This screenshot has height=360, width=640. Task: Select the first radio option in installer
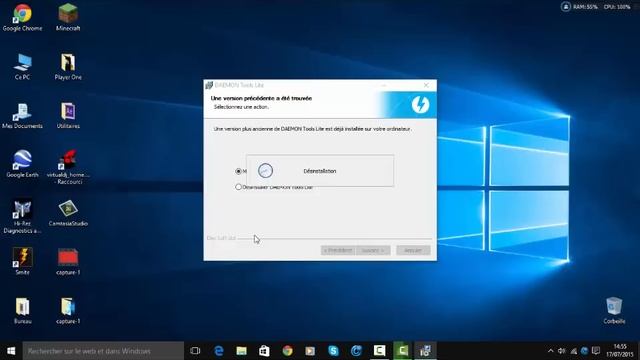click(x=238, y=171)
